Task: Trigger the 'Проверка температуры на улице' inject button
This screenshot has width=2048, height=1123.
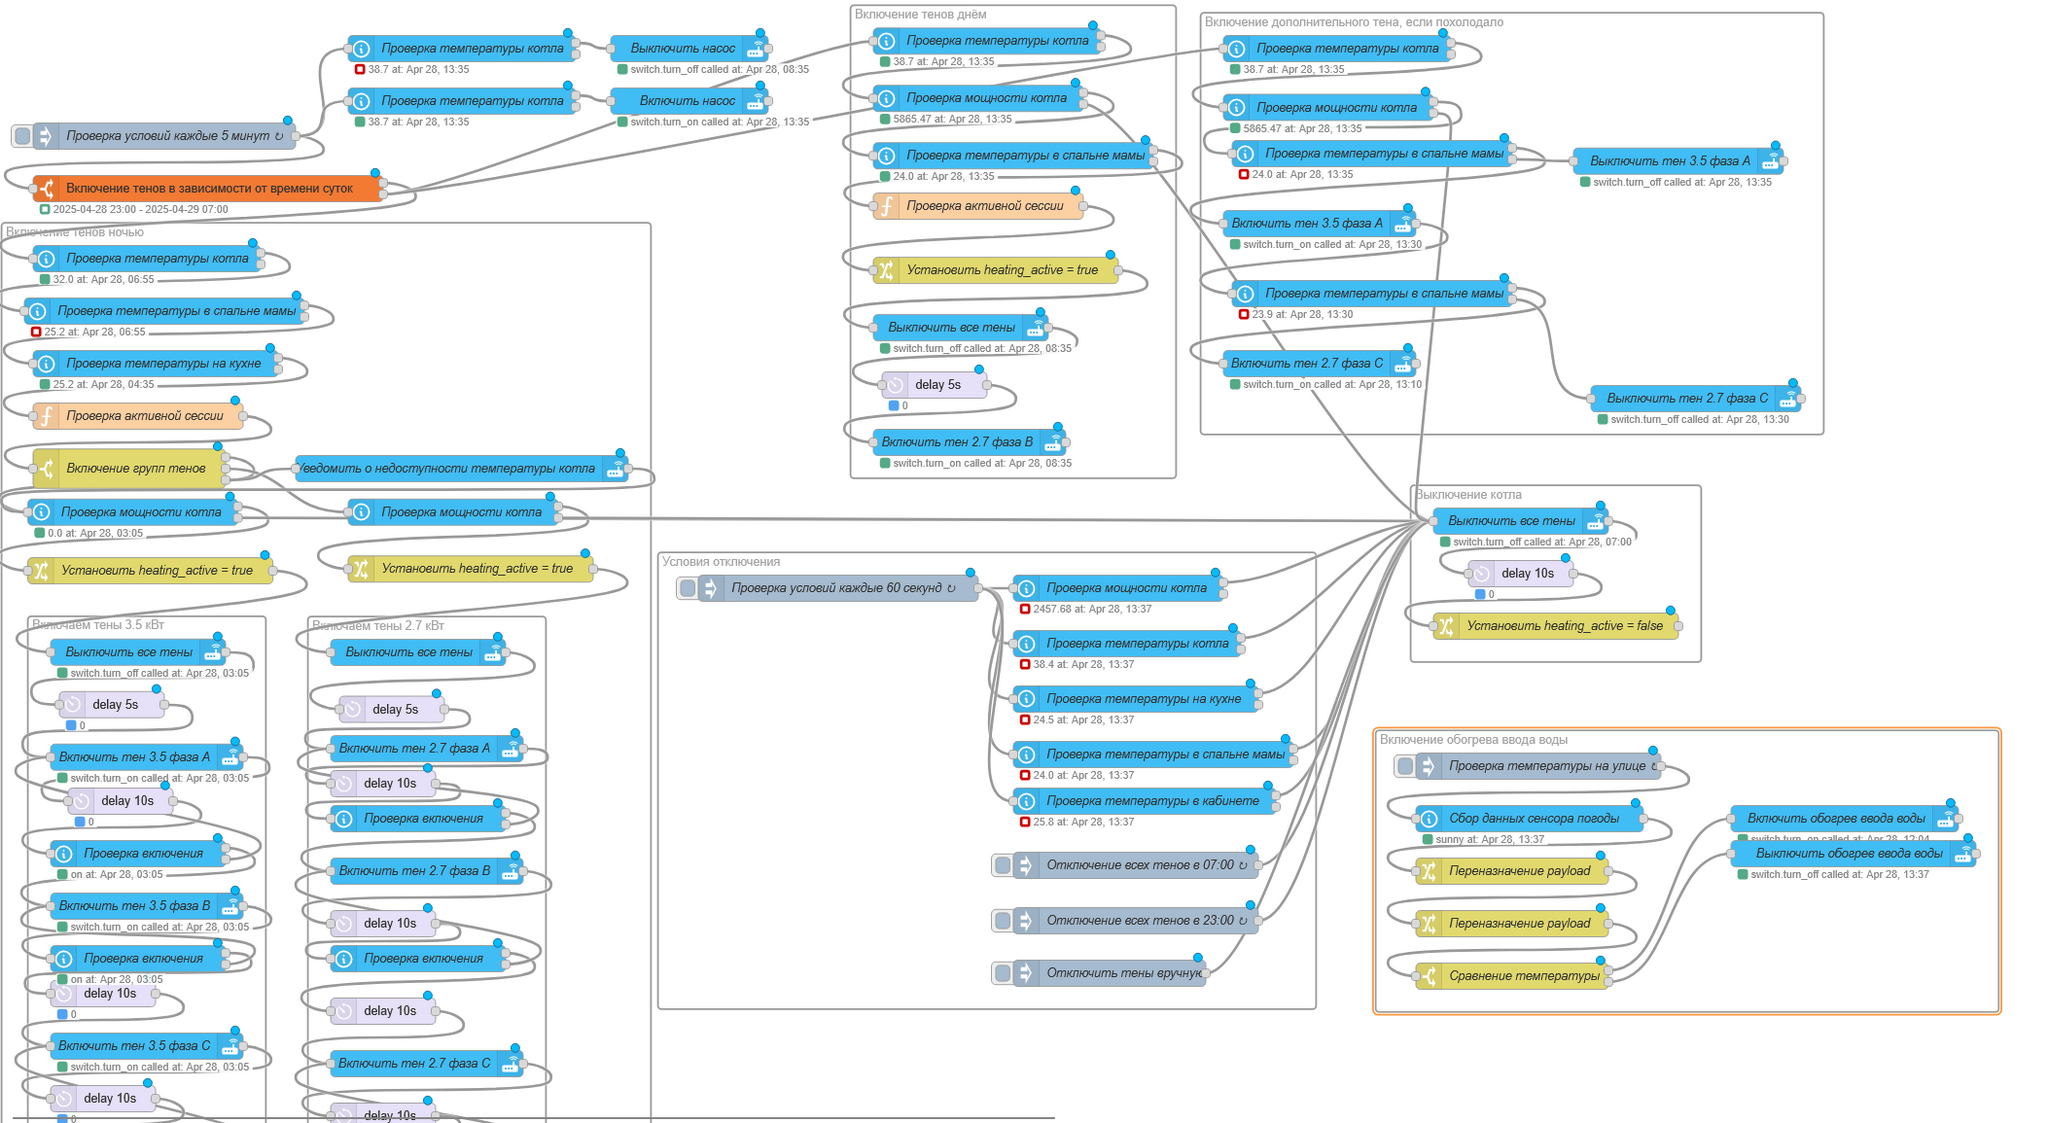Action: (1405, 766)
